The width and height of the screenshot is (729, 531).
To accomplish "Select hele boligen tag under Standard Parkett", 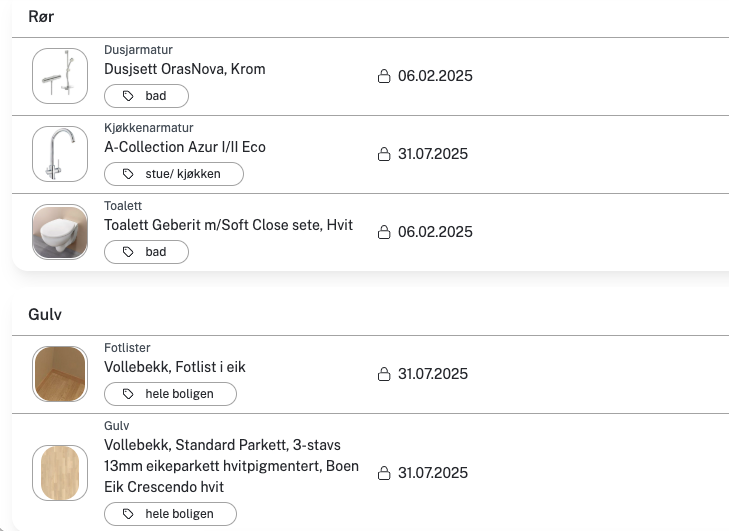I will pos(171,514).
